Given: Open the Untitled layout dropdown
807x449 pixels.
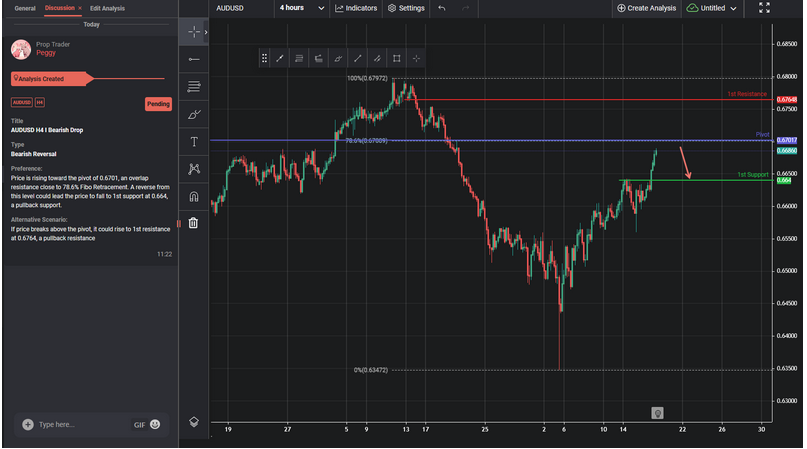Looking at the screenshot, I should click(x=712, y=8).
